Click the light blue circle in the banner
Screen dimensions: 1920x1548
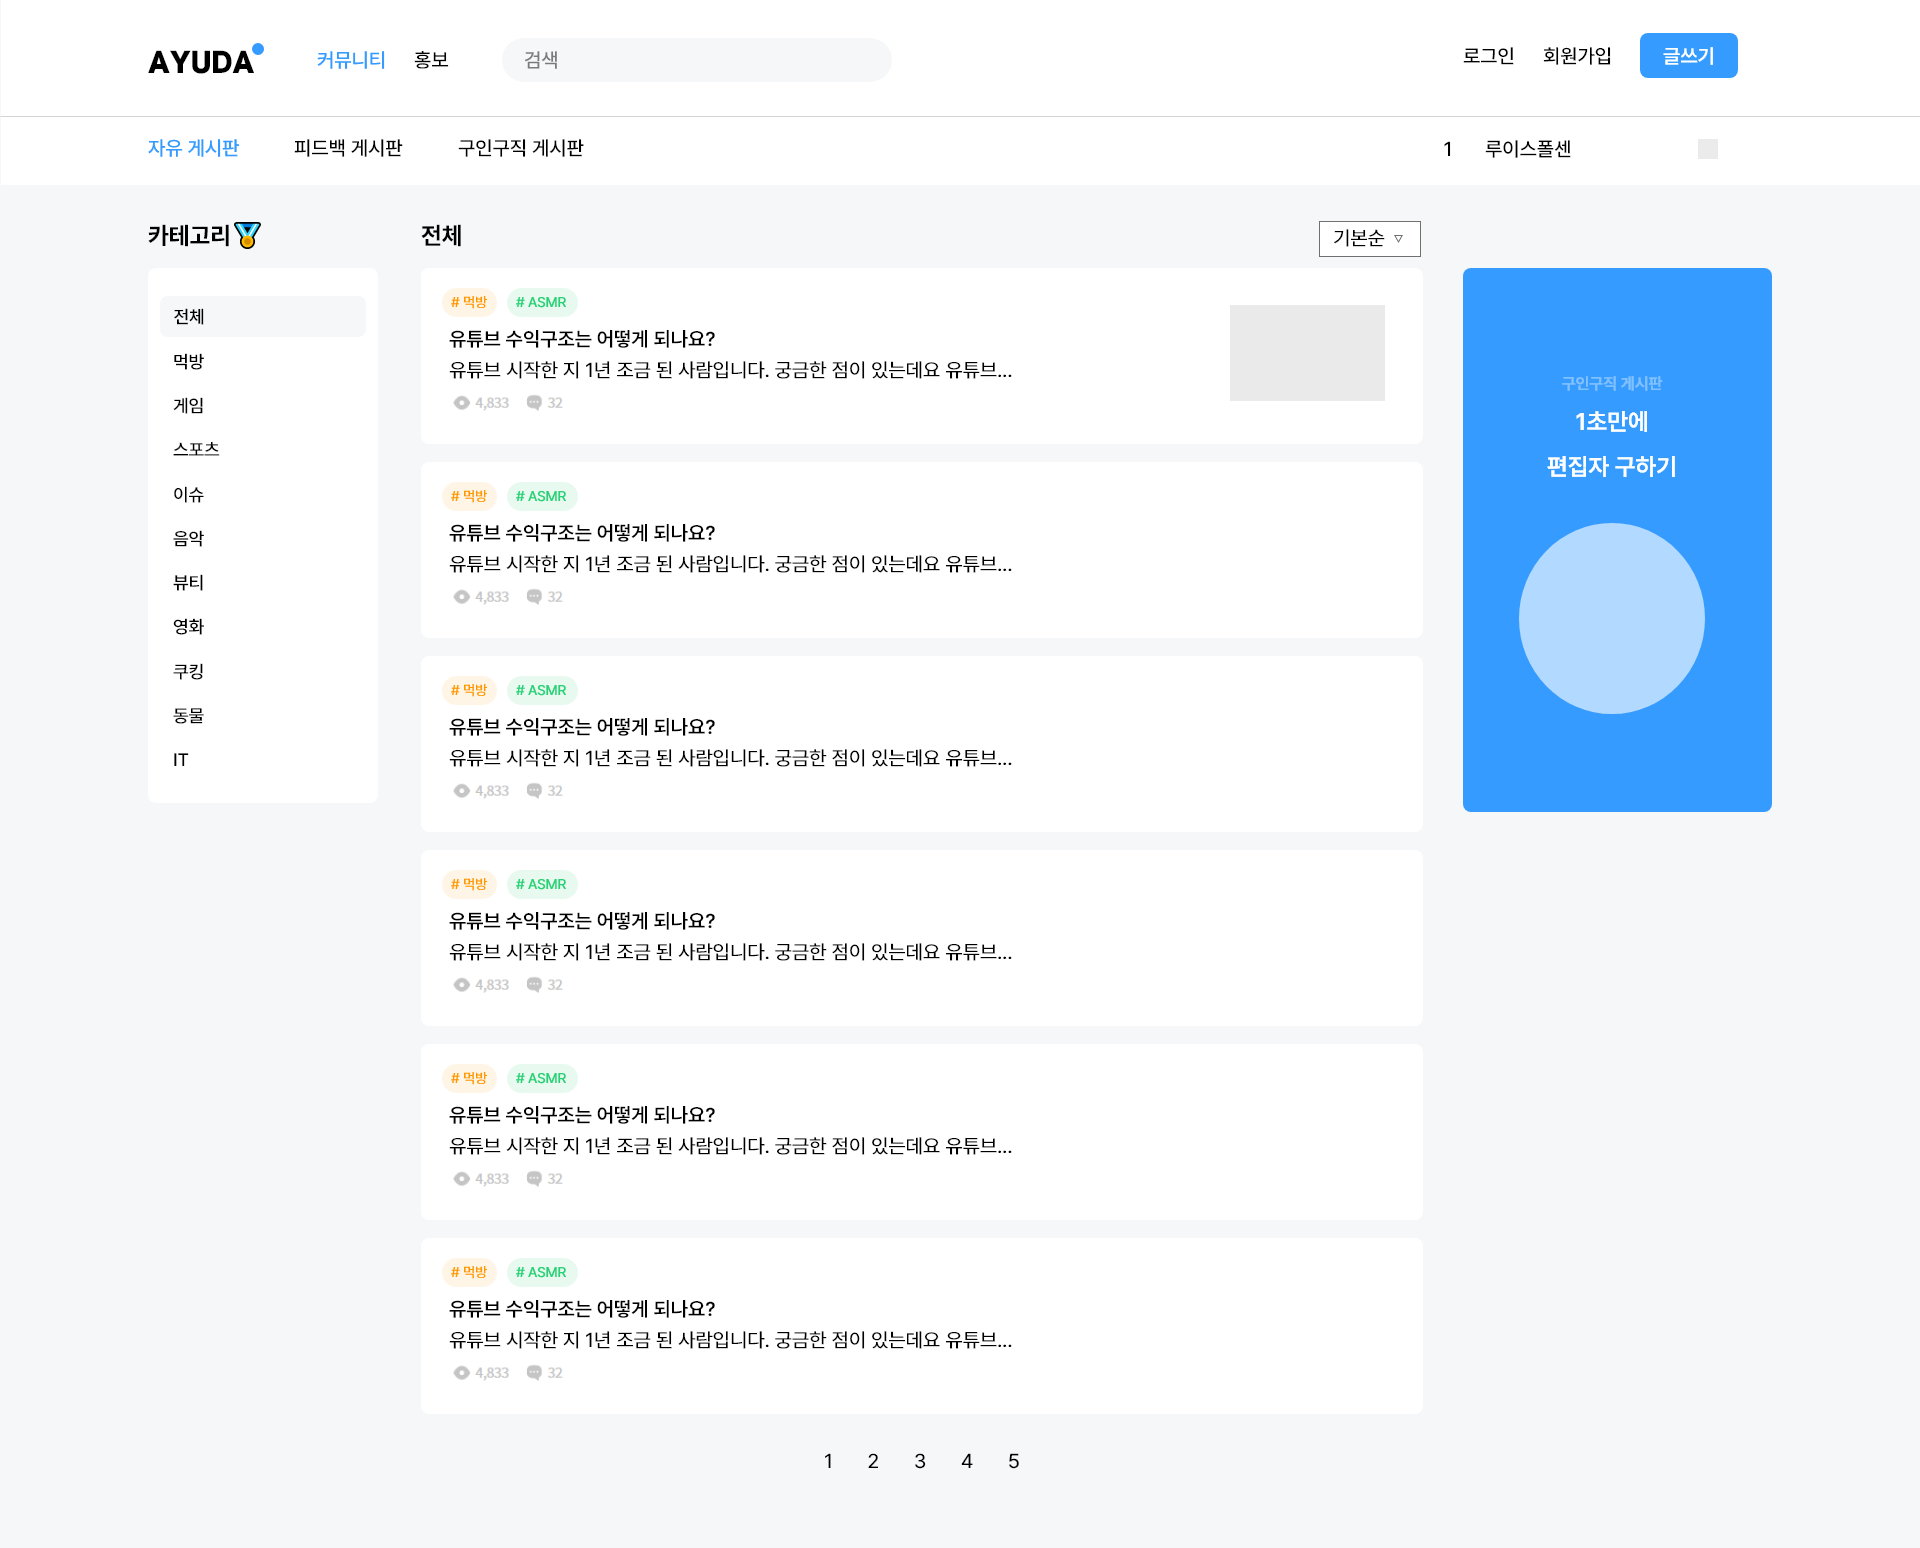[x=1611, y=618]
